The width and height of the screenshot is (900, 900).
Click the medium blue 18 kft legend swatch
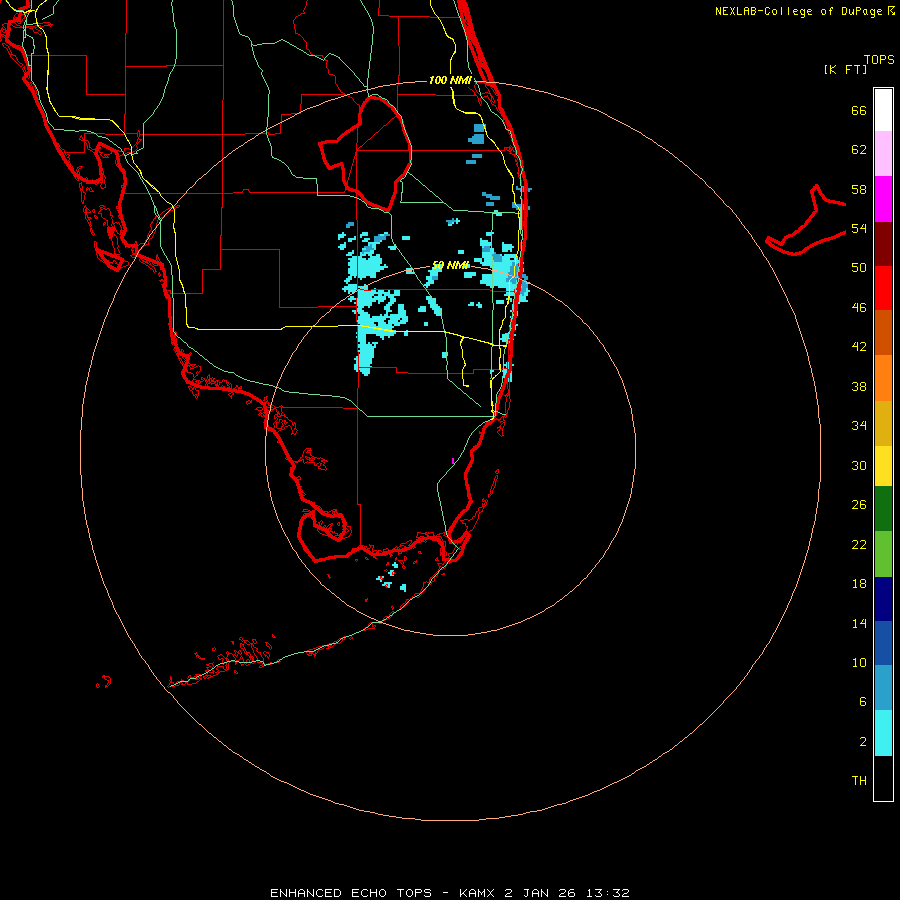click(x=883, y=643)
